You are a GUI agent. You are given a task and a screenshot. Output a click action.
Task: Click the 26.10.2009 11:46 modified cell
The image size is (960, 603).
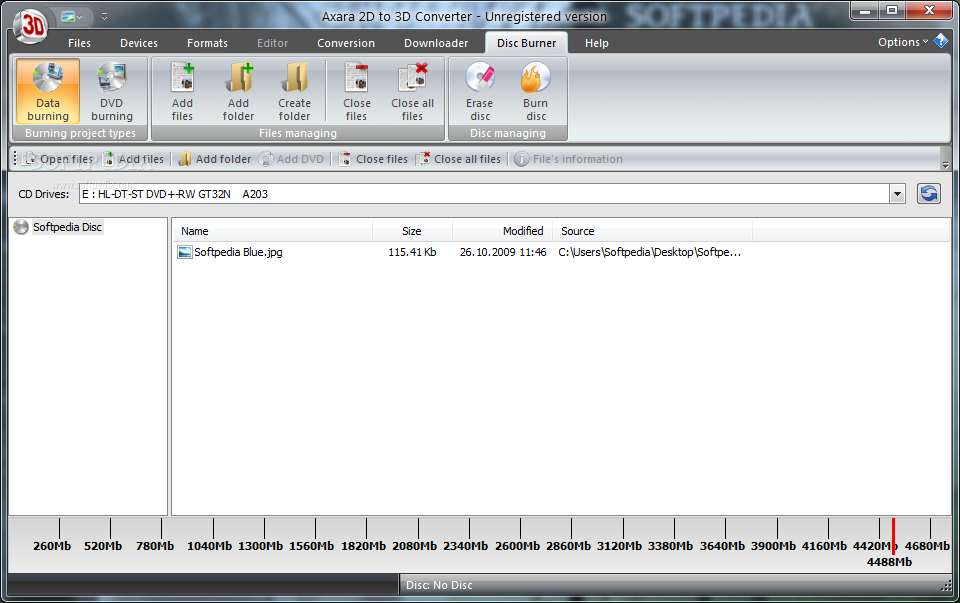pos(503,252)
